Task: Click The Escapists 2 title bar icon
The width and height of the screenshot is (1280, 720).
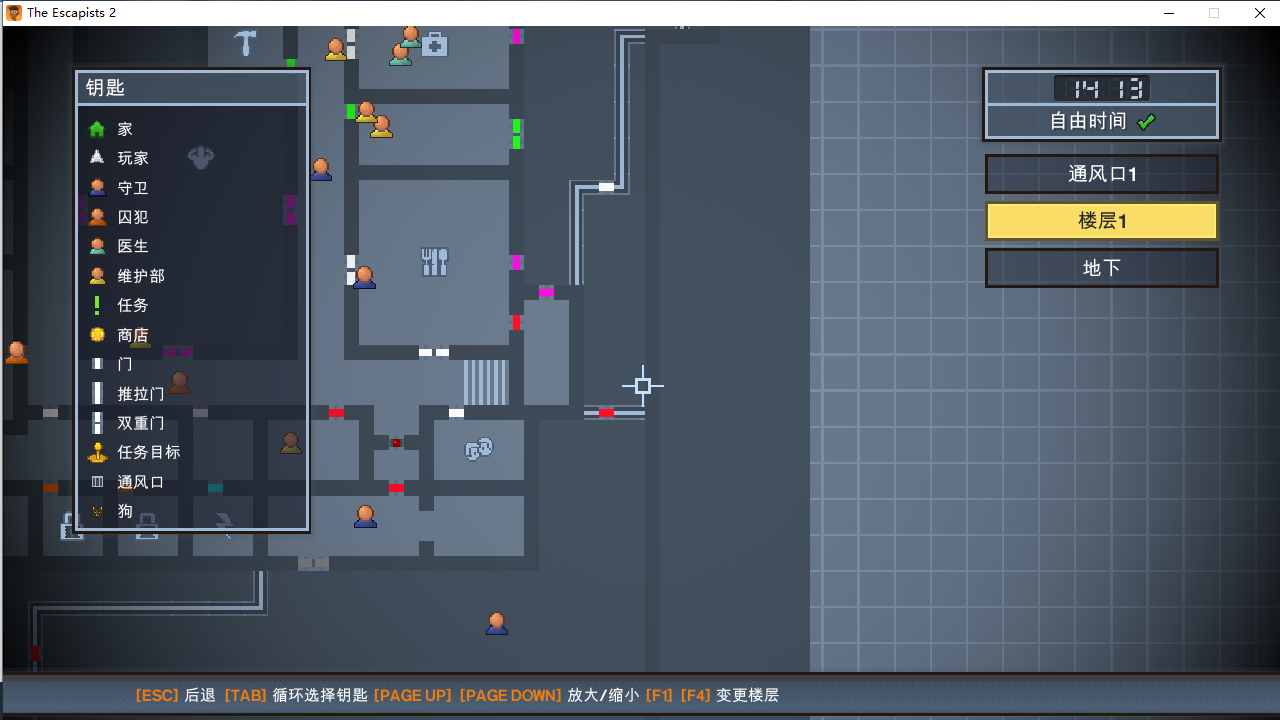Action: pos(14,13)
